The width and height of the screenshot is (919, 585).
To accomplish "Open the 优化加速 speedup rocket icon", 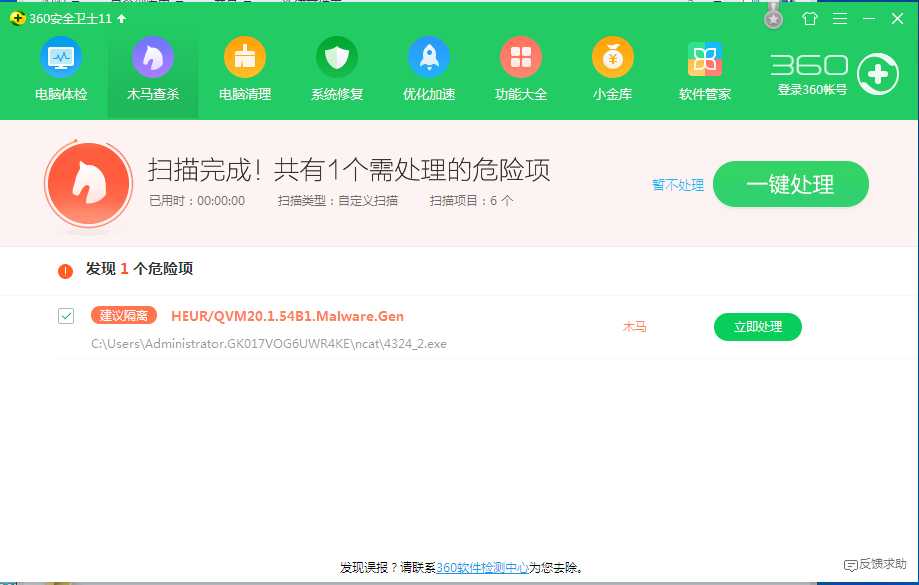I will pos(429,68).
